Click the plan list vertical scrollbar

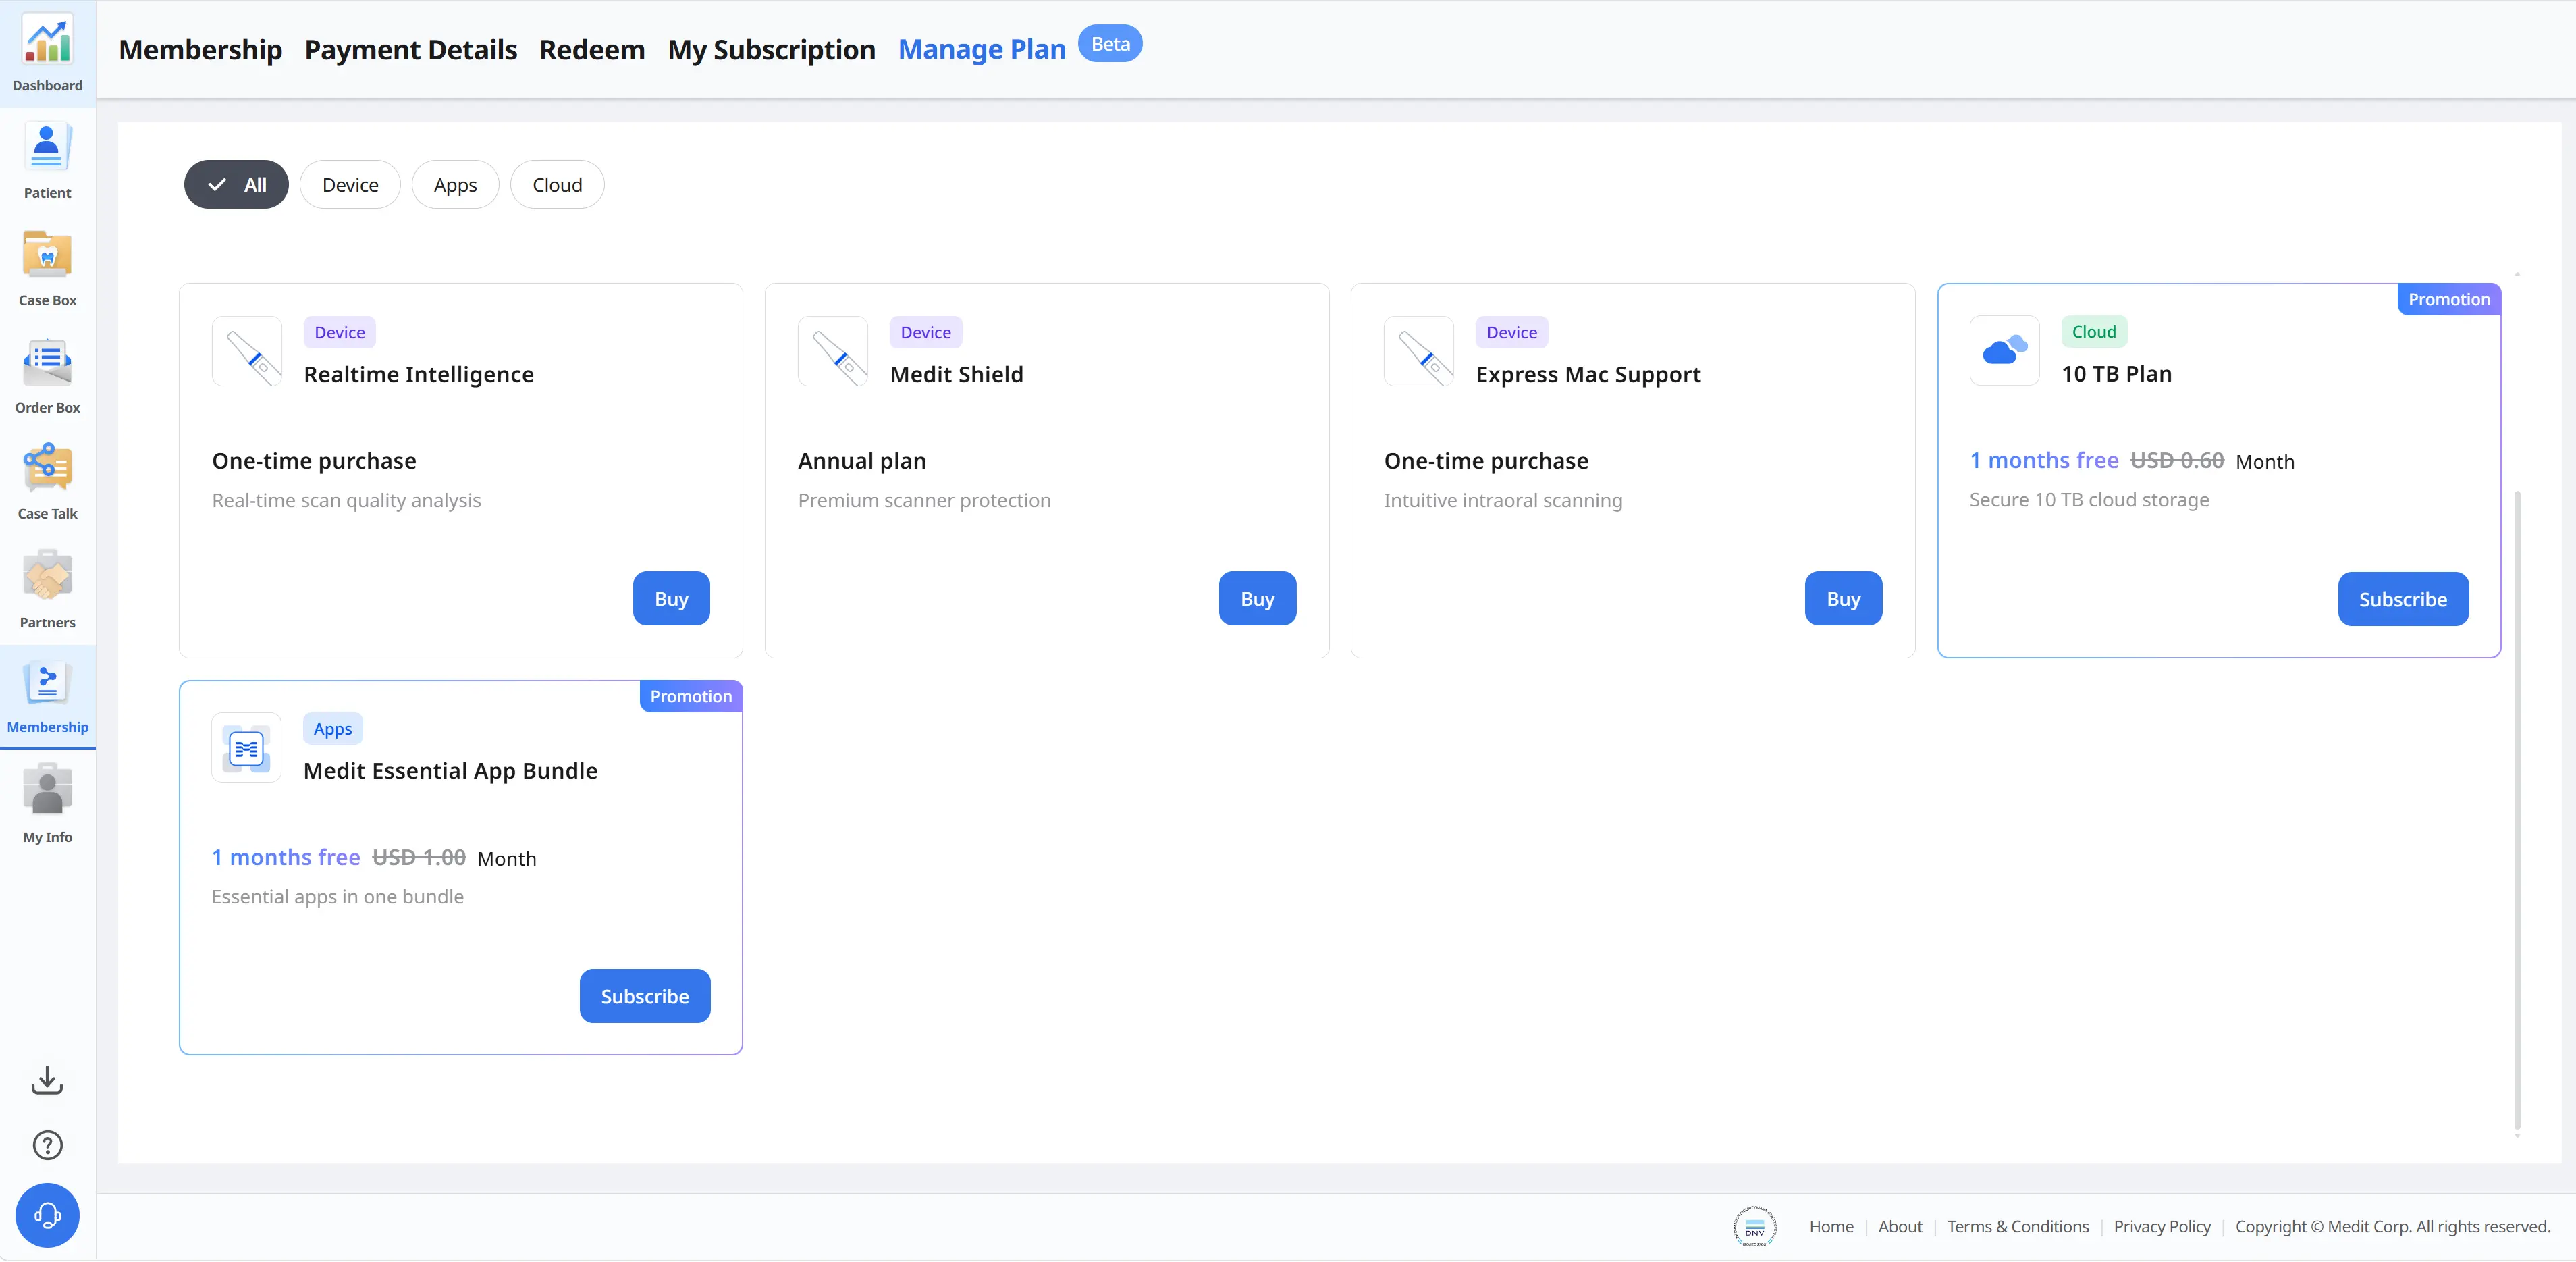[x=2517, y=810]
